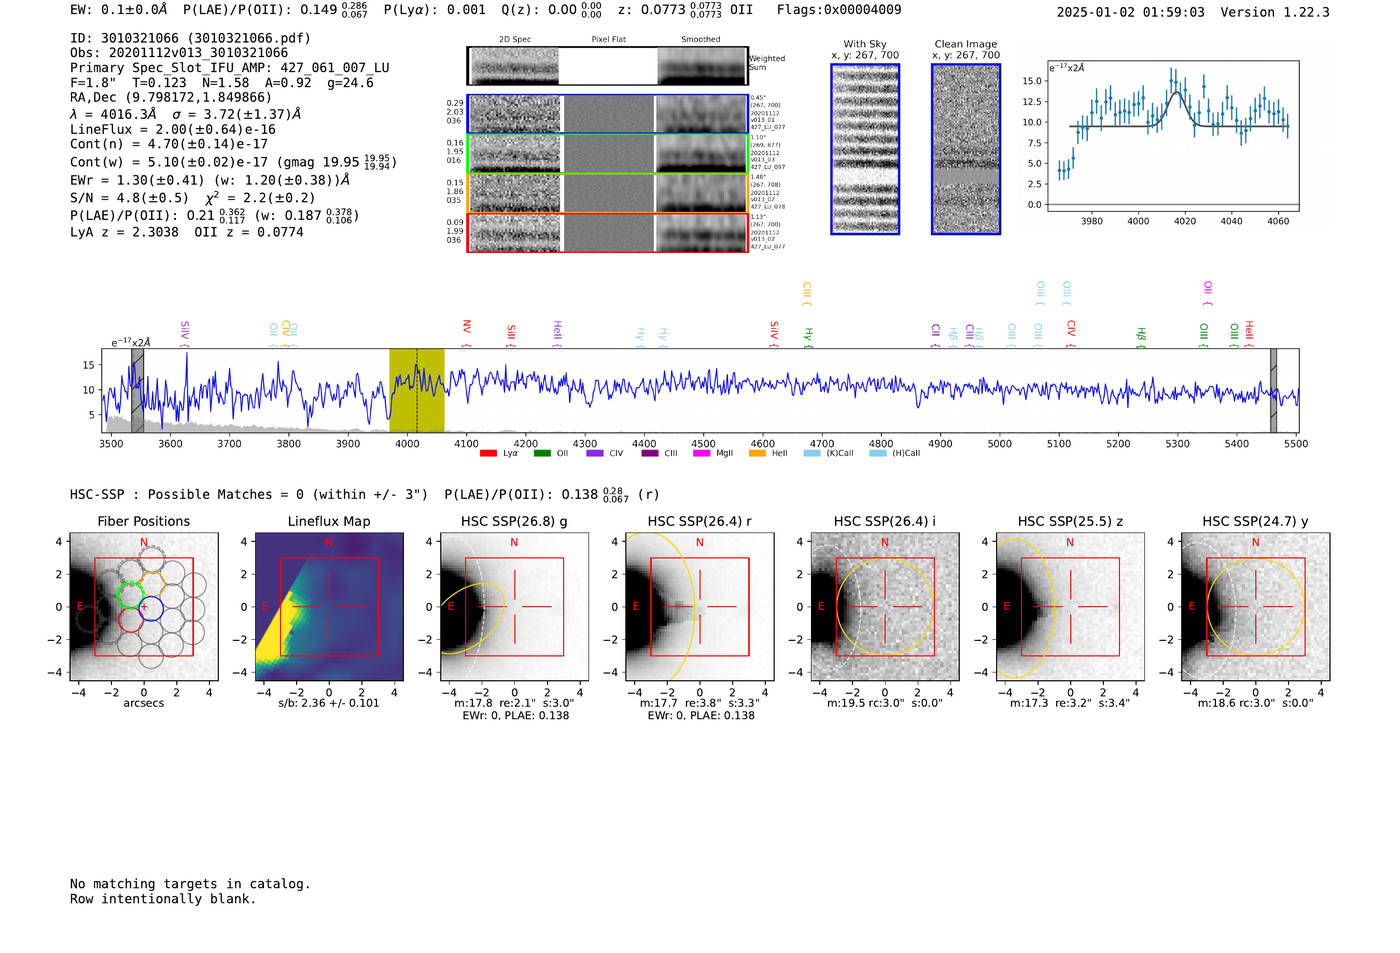The width and height of the screenshot is (1400, 953).
Task: Click 'No matching targets in catalog.' text
Action: point(190,884)
